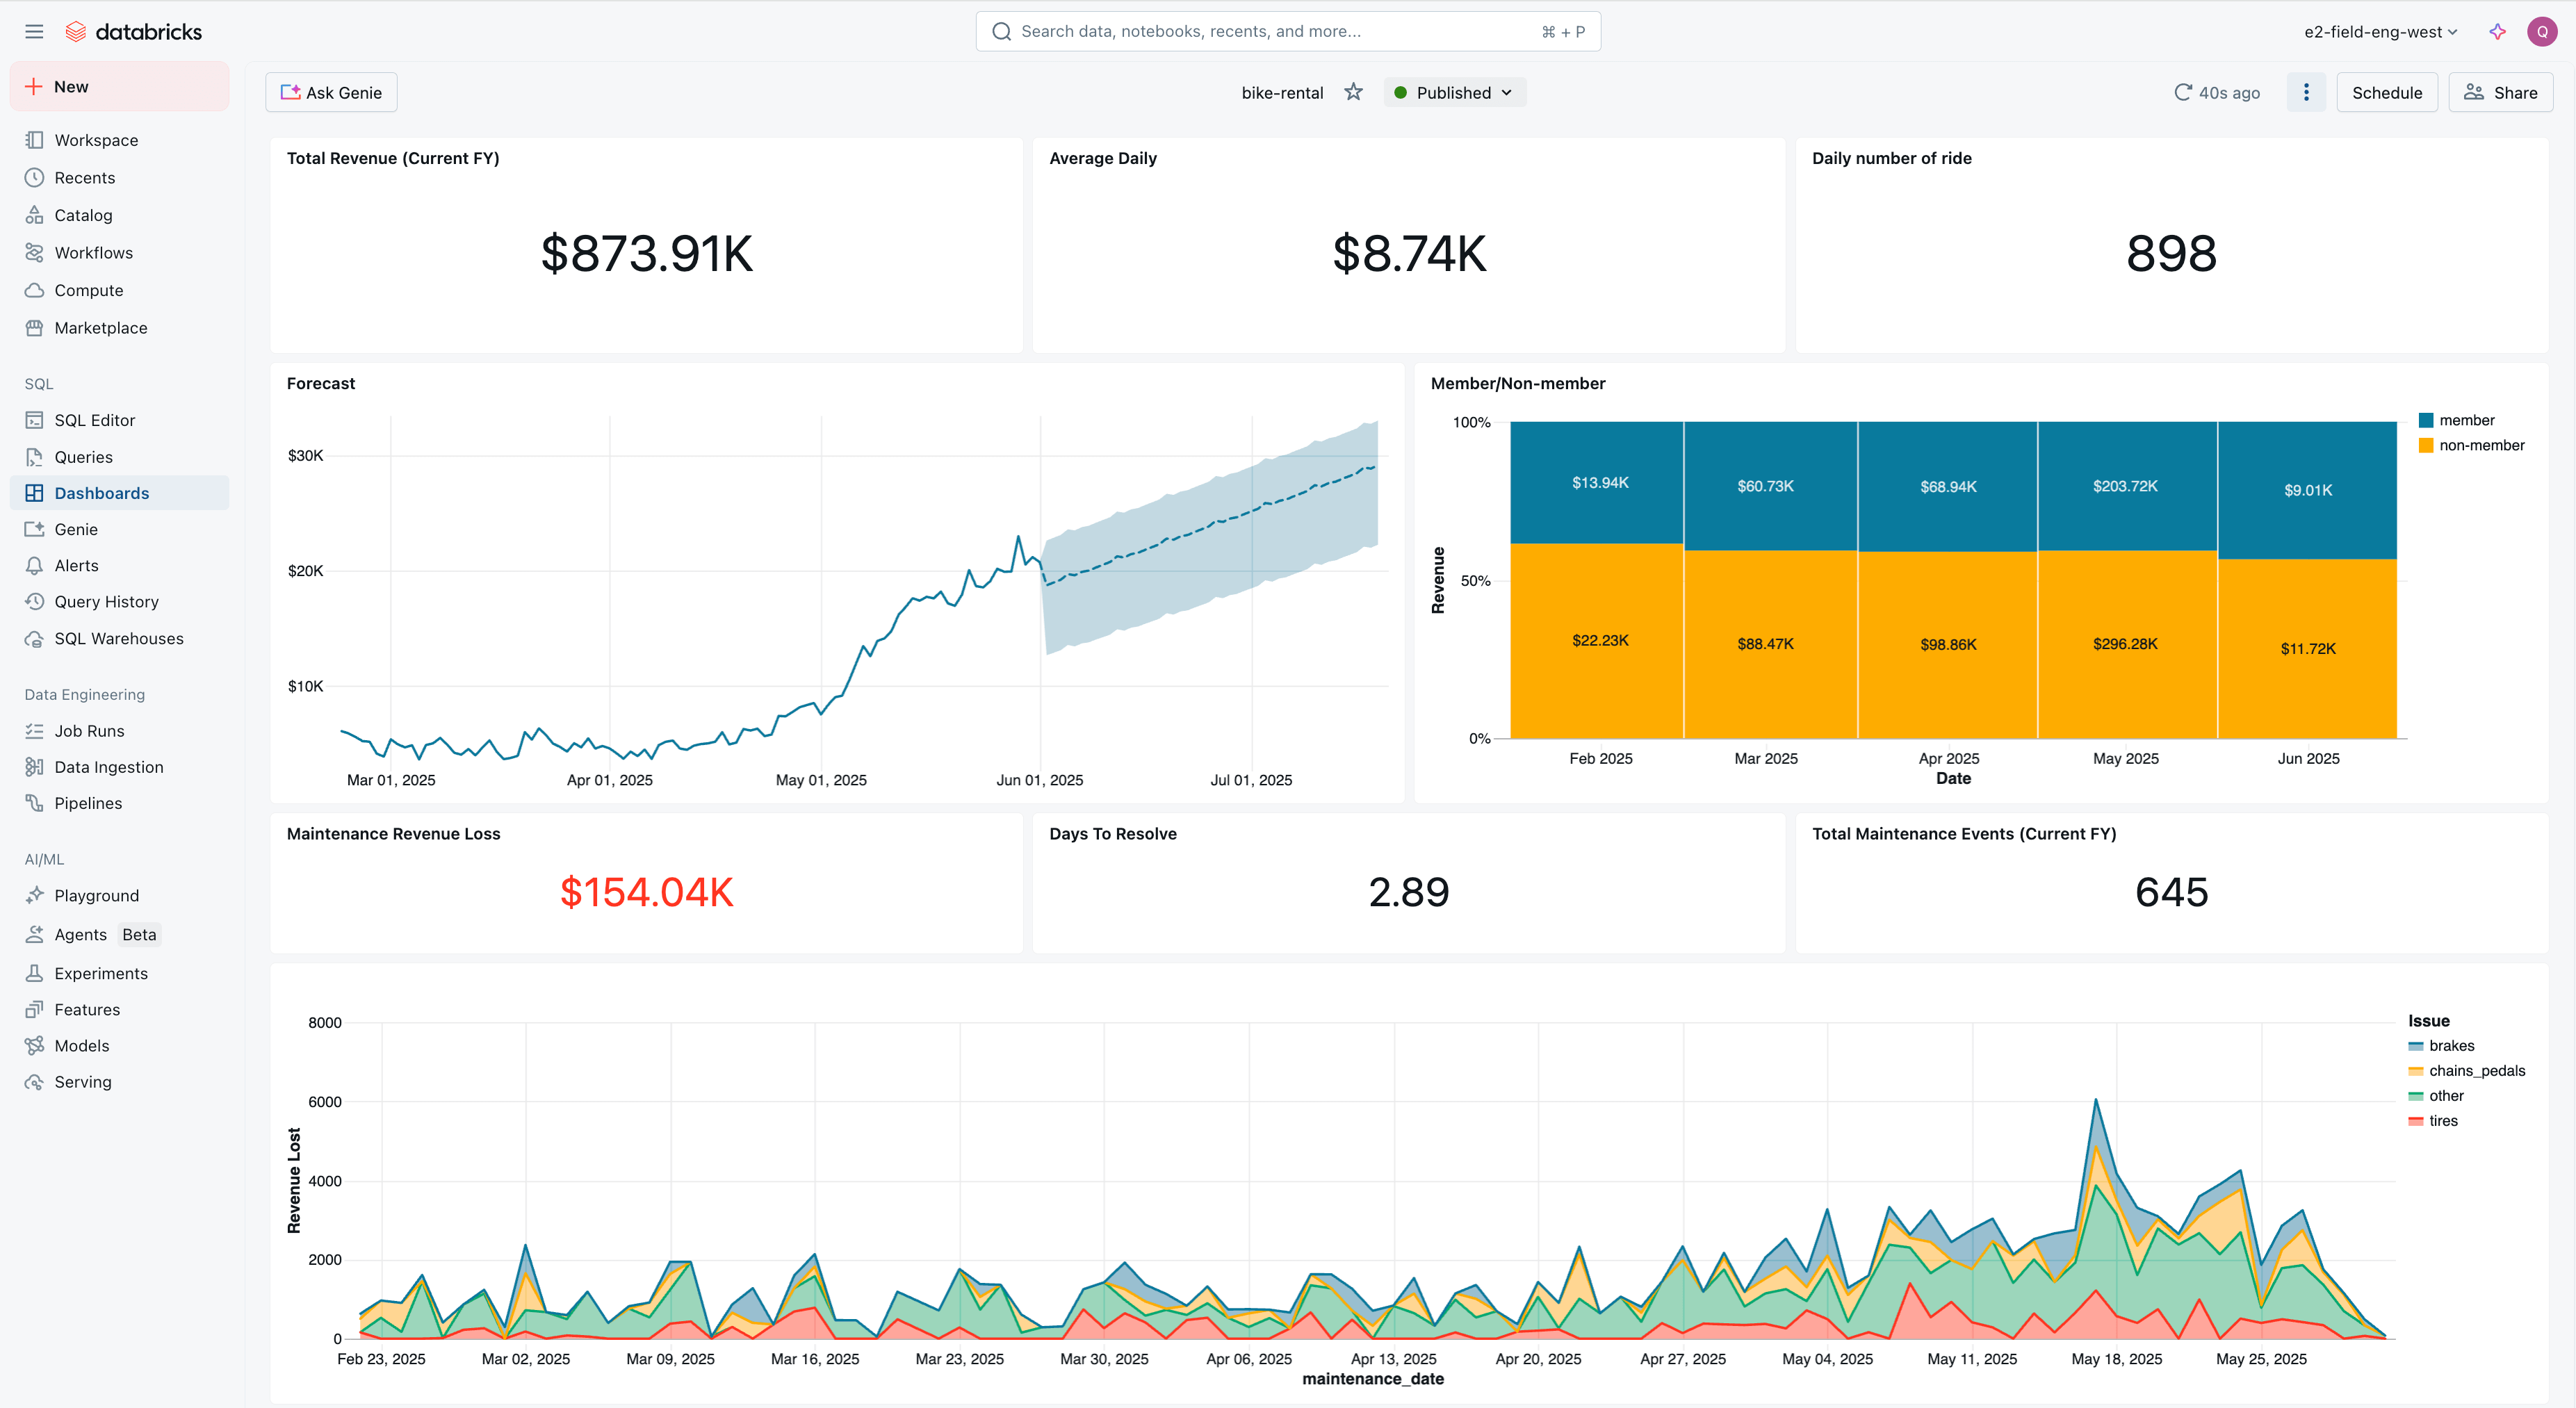Open Alerts via the bell icon
The image size is (2576, 1408).
pos(34,565)
